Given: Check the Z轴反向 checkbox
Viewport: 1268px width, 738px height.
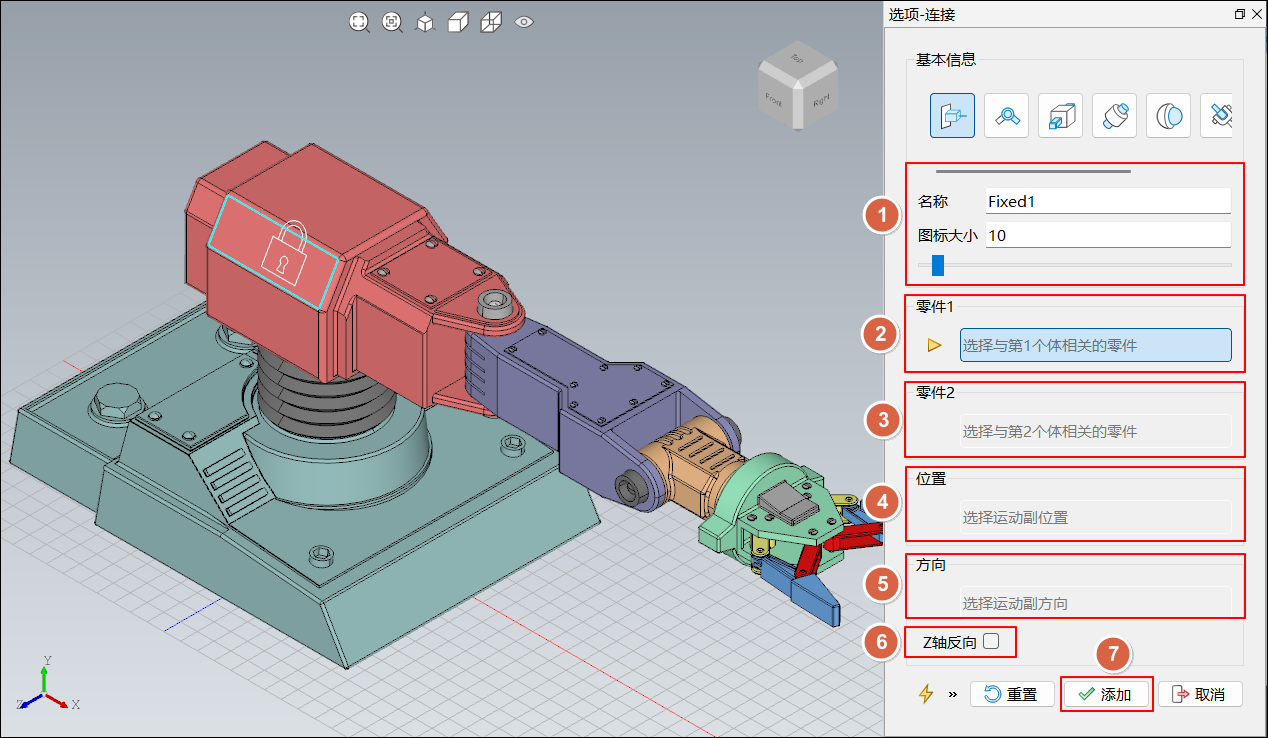Looking at the screenshot, I should 991,642.
